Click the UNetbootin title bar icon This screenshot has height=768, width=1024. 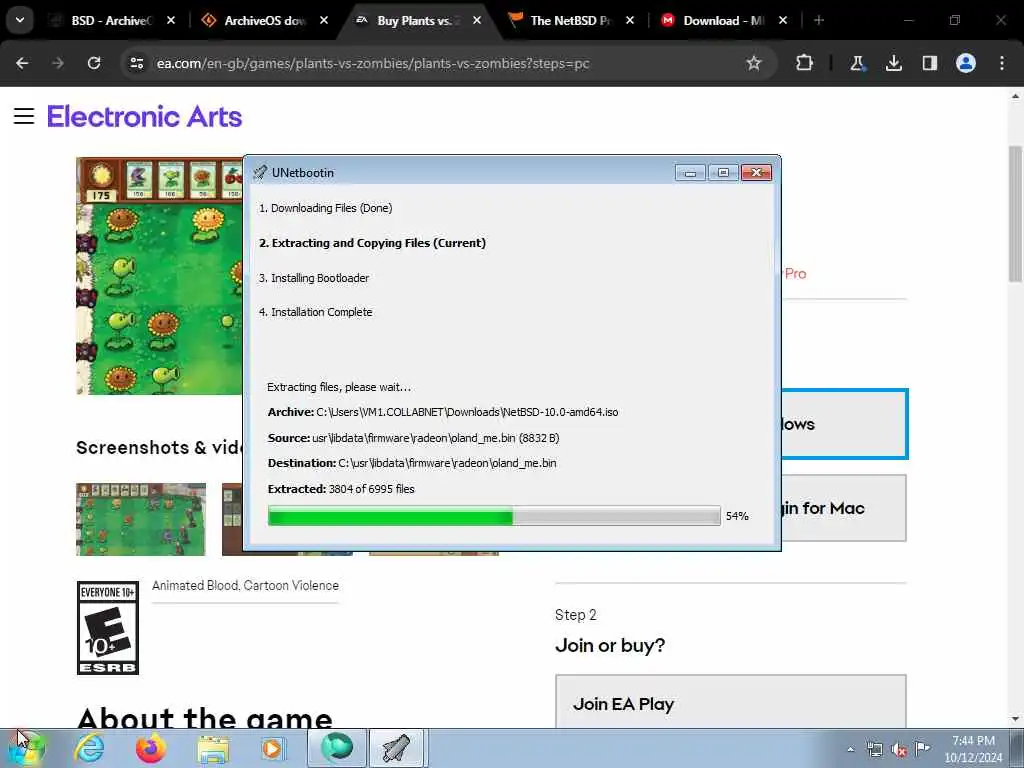point(260,172)
